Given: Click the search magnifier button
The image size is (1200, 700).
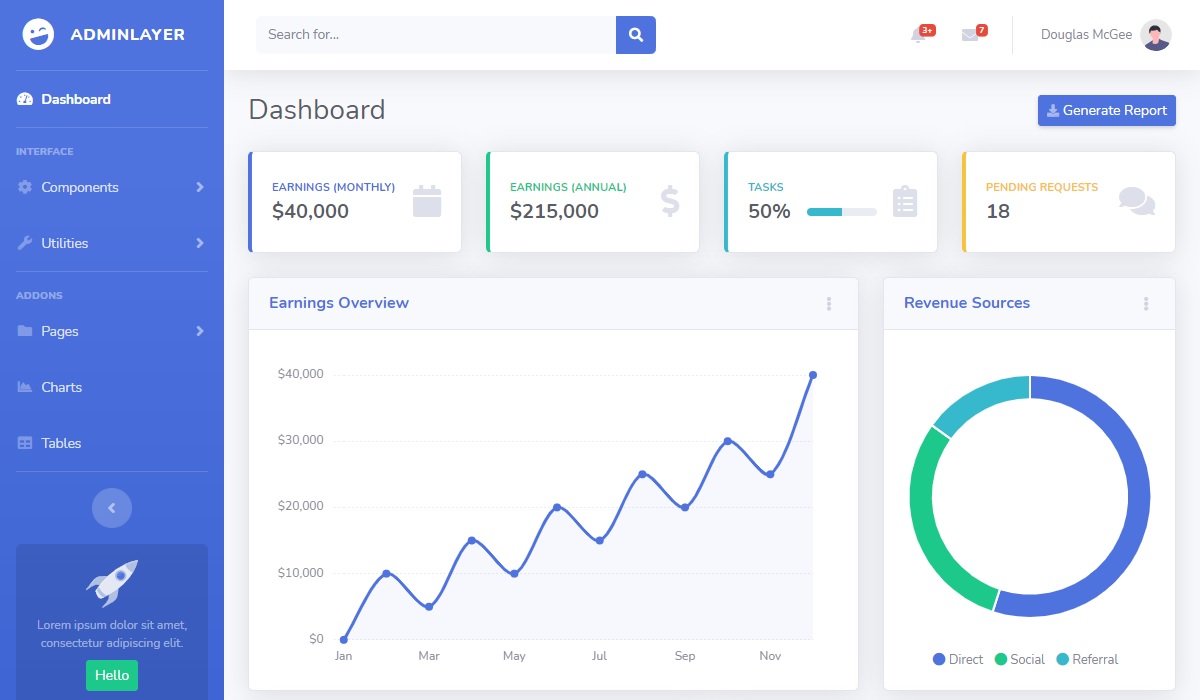Looking at the screenshot, I should point(635,35).
